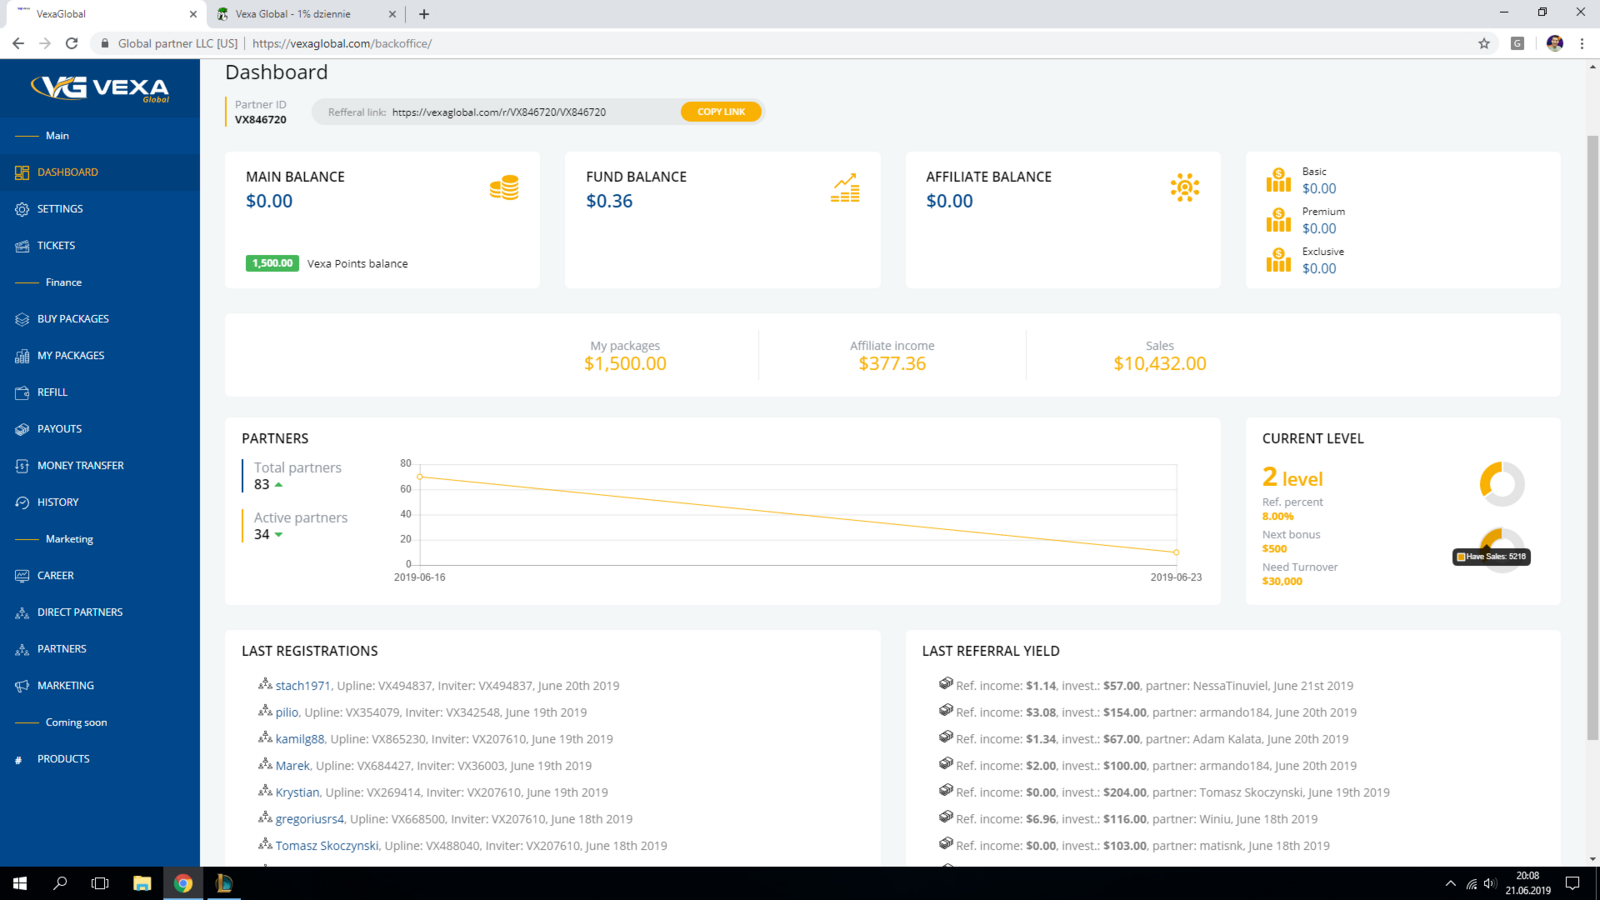Click the partners chart start point
Screen dimensions: 1600x900
420,477
